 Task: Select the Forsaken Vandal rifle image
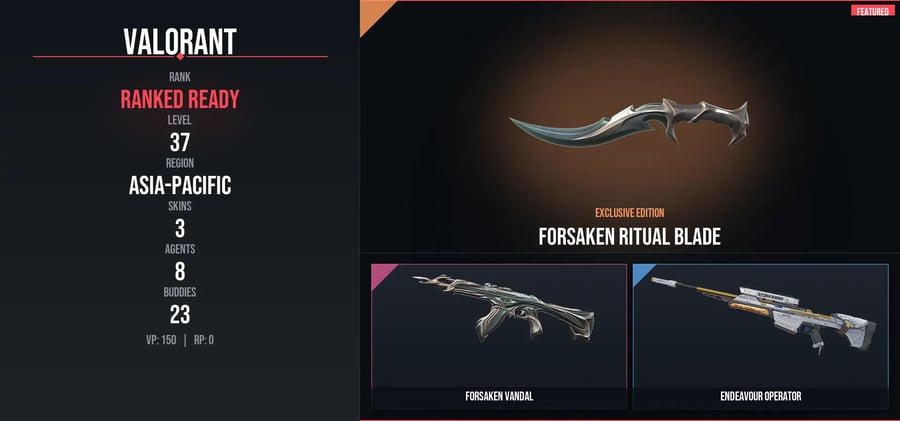(x=503, y=307)
